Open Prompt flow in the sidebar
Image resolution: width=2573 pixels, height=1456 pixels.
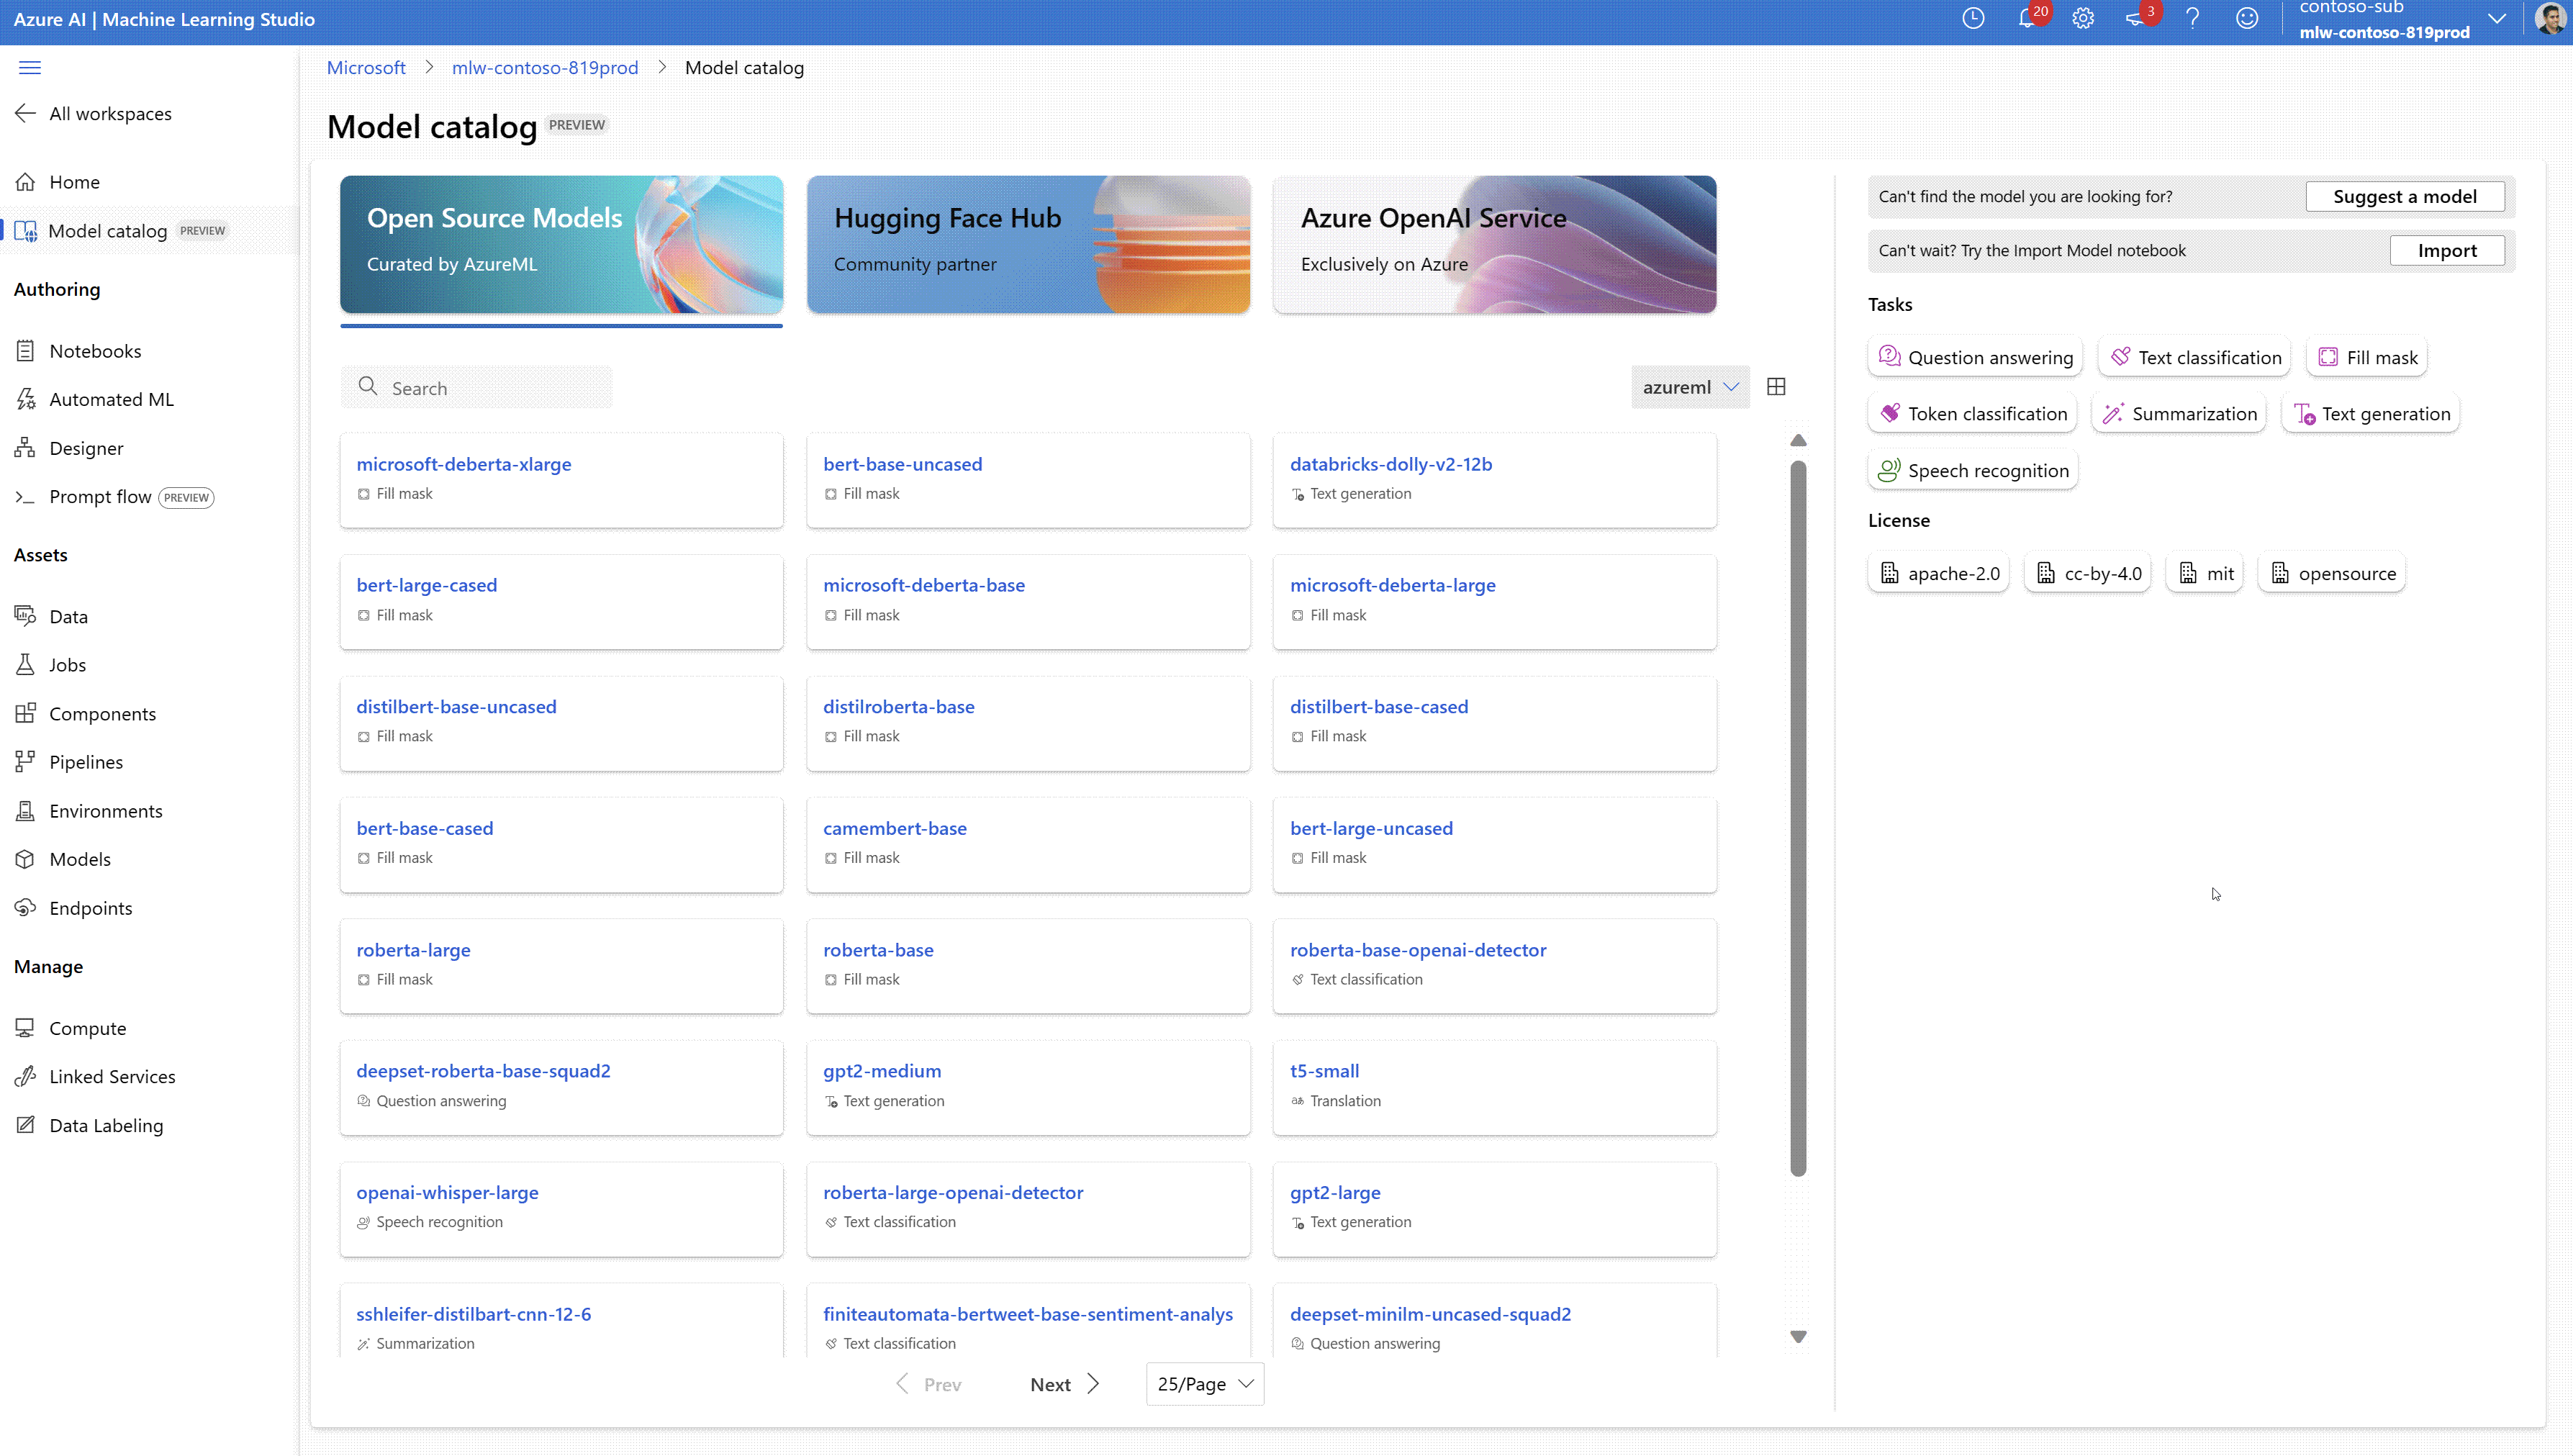click(100, 497)
